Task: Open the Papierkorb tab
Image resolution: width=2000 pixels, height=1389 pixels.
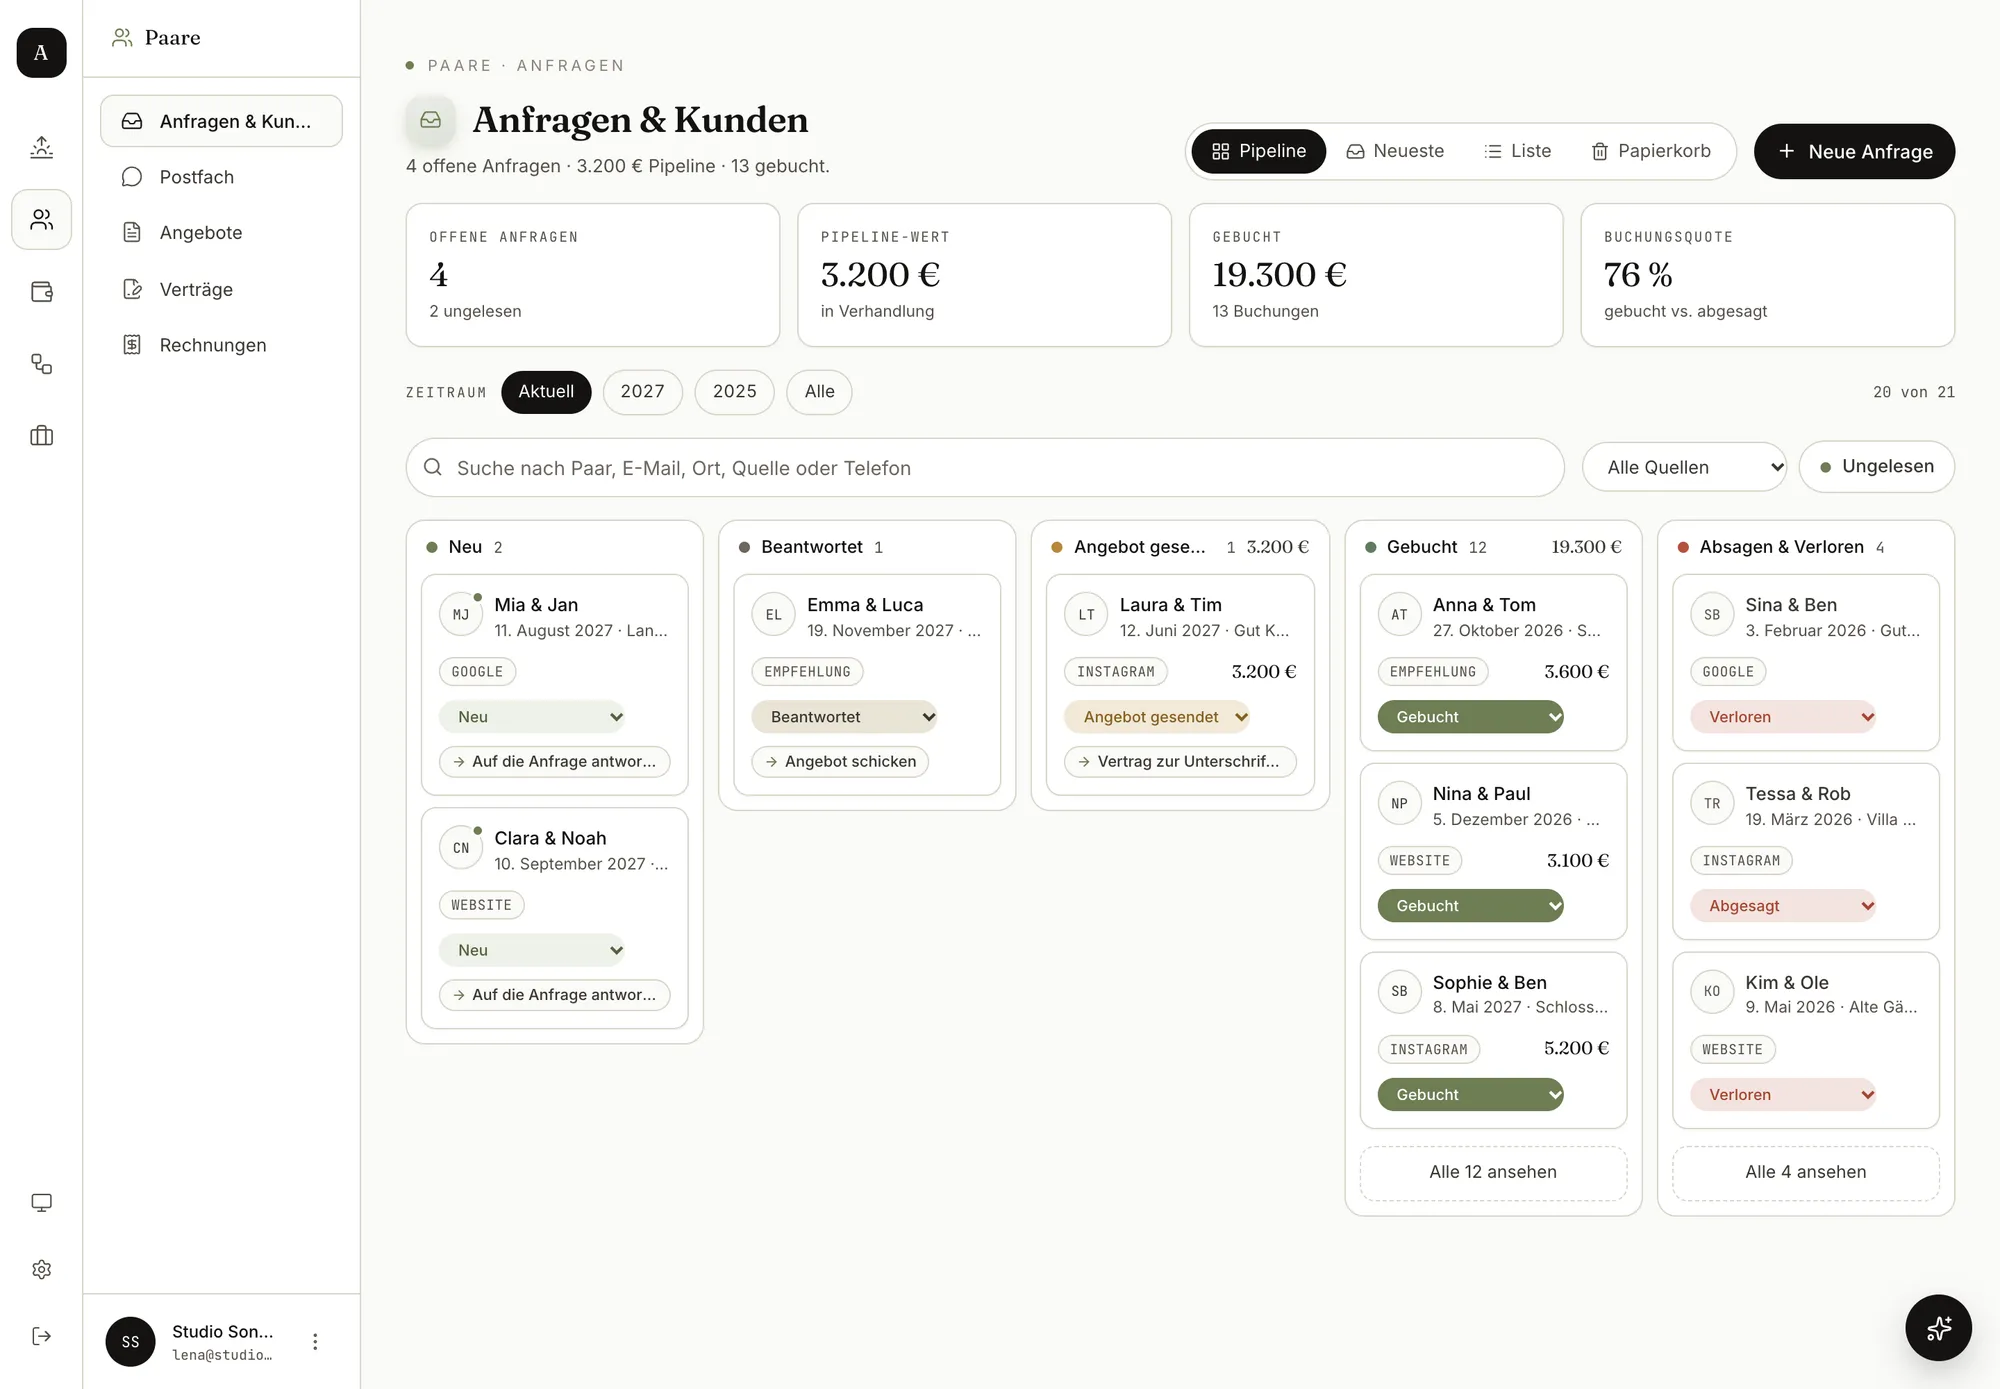Action: (x=1651, y=151)
